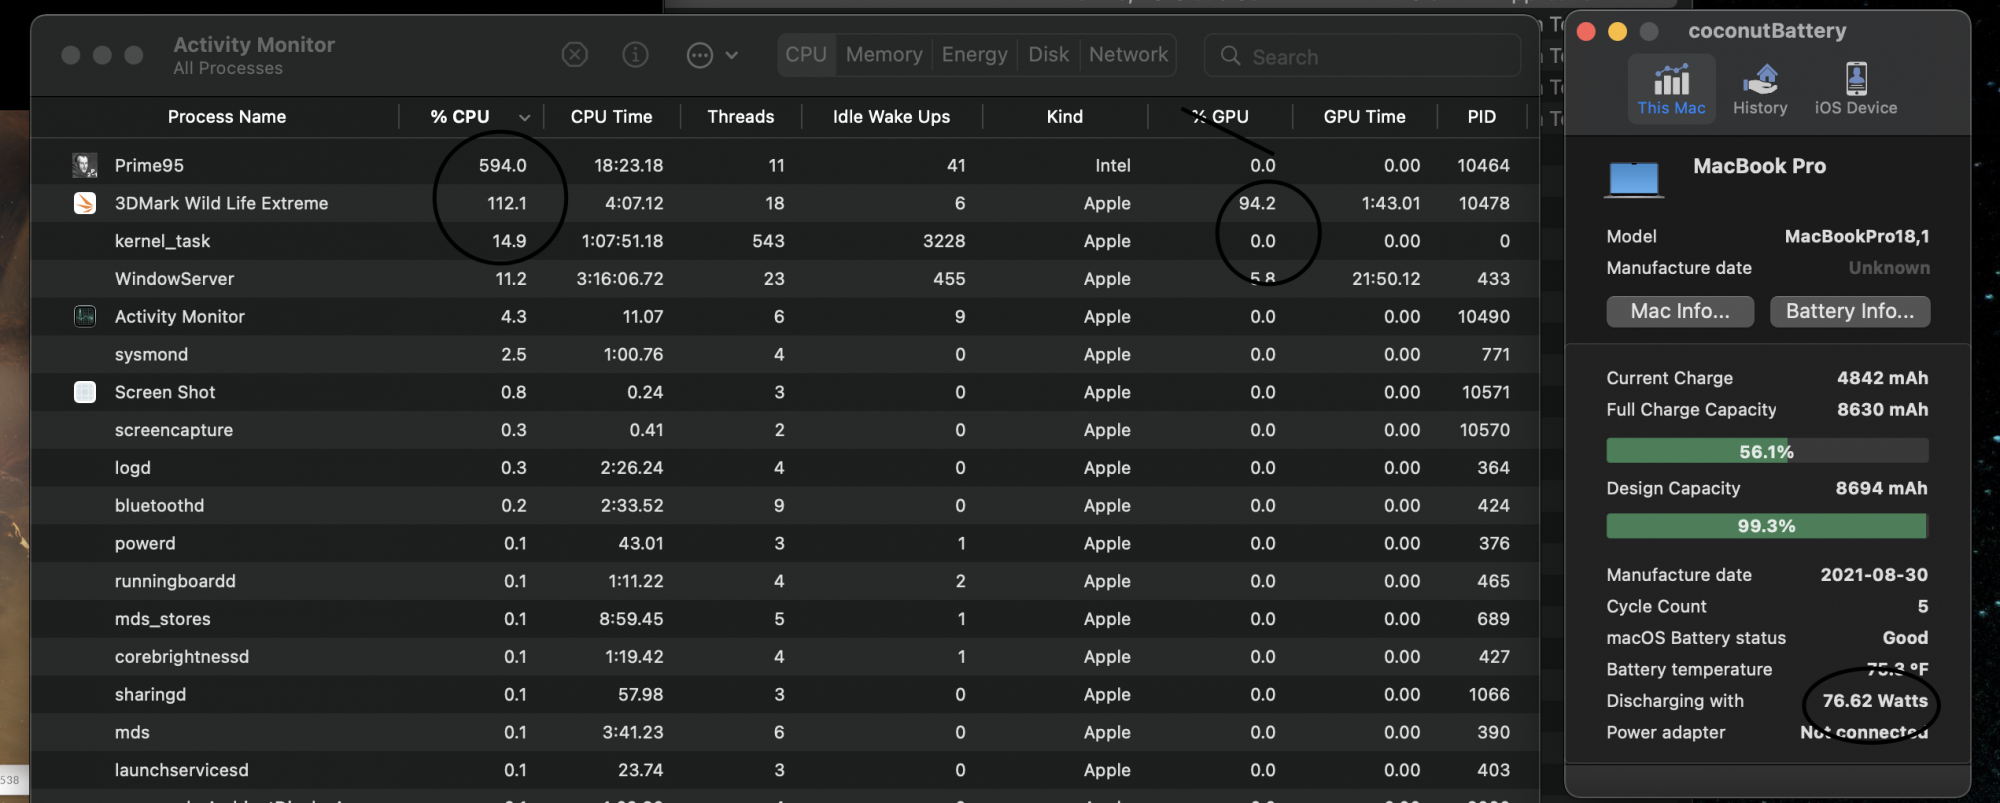This screenshot has height=803, width=2000.
Task: Click the 2021-08-30 manufacture date value
Action: coord(1874,575)
